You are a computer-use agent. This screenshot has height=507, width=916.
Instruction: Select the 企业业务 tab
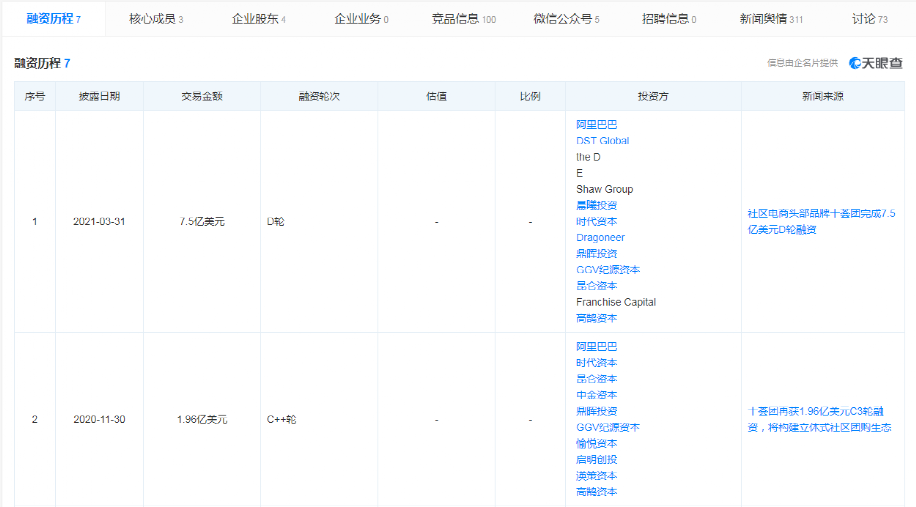pyautogui.click(x=361, y=19)
